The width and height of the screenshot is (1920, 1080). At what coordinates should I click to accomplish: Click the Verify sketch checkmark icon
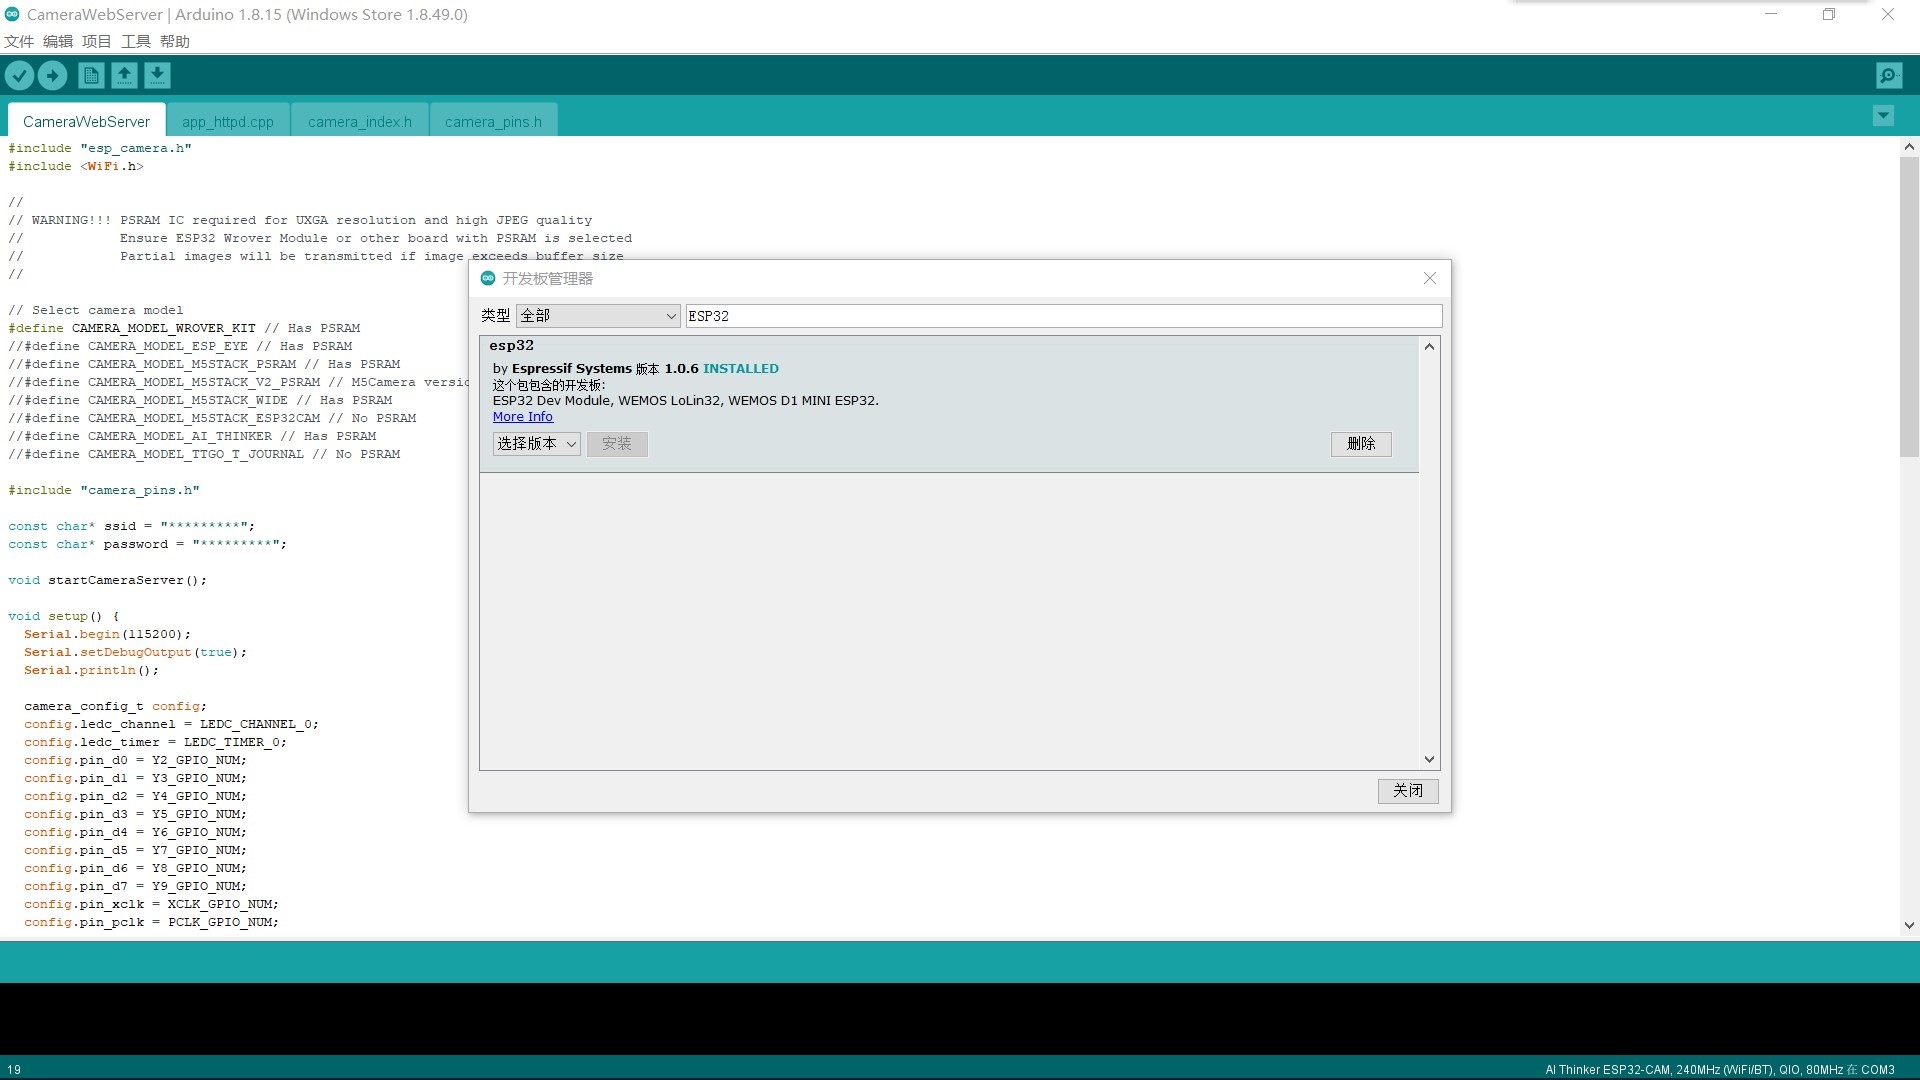point(19,75)
